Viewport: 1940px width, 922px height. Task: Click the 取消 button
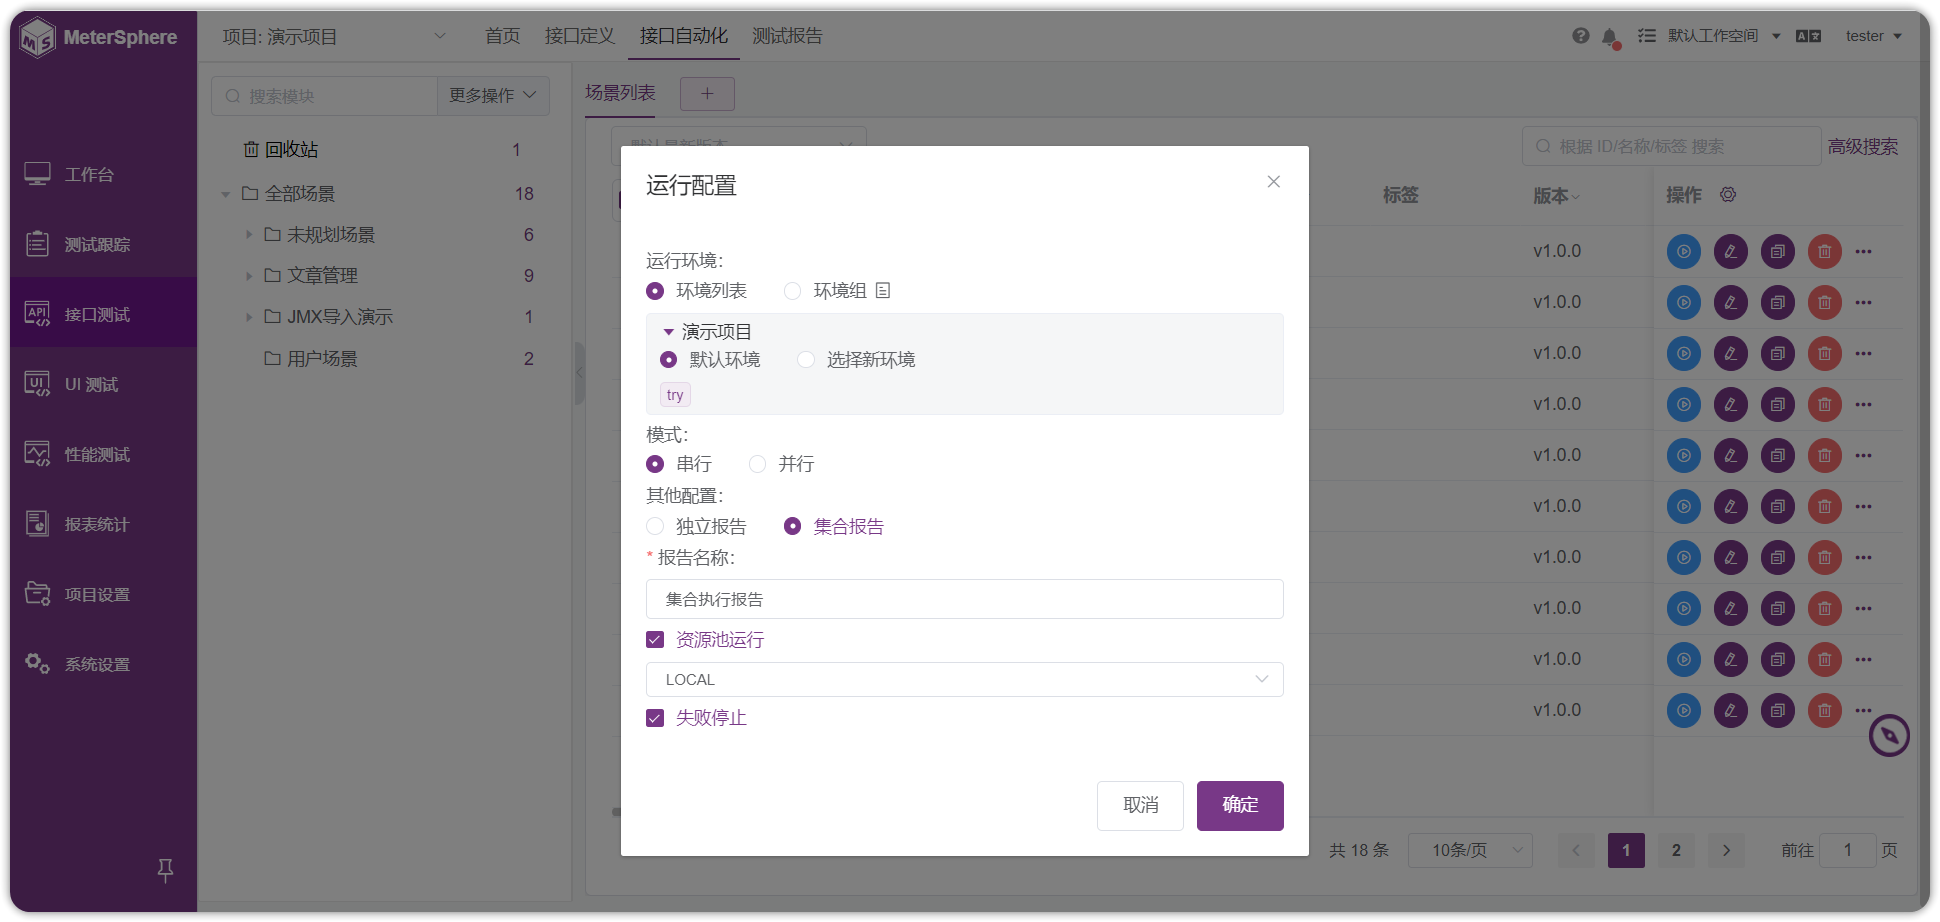coord(1140,806)
